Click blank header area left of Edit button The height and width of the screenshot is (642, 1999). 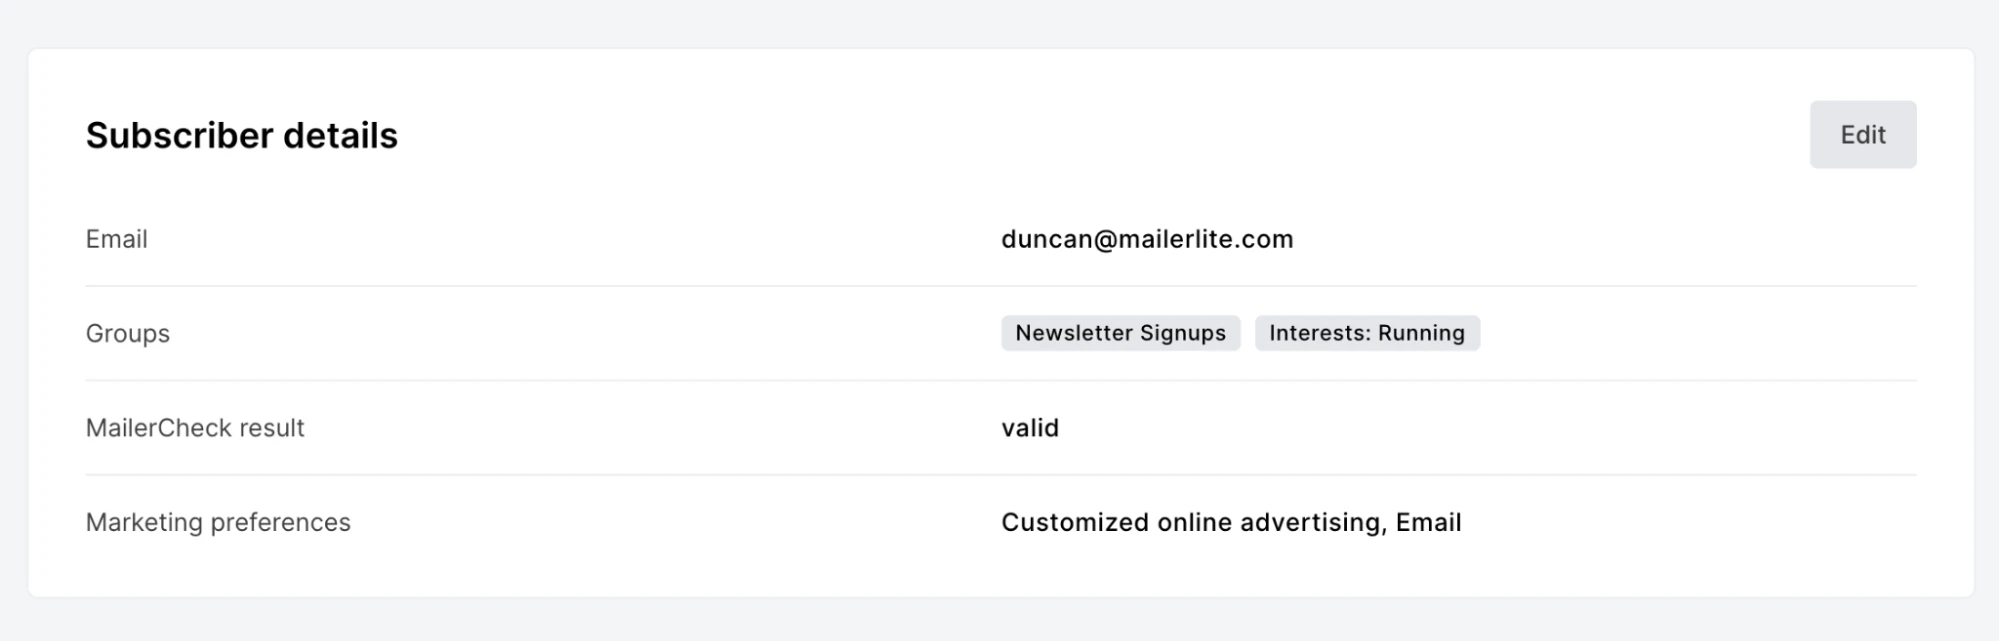tap(1100, 135)
